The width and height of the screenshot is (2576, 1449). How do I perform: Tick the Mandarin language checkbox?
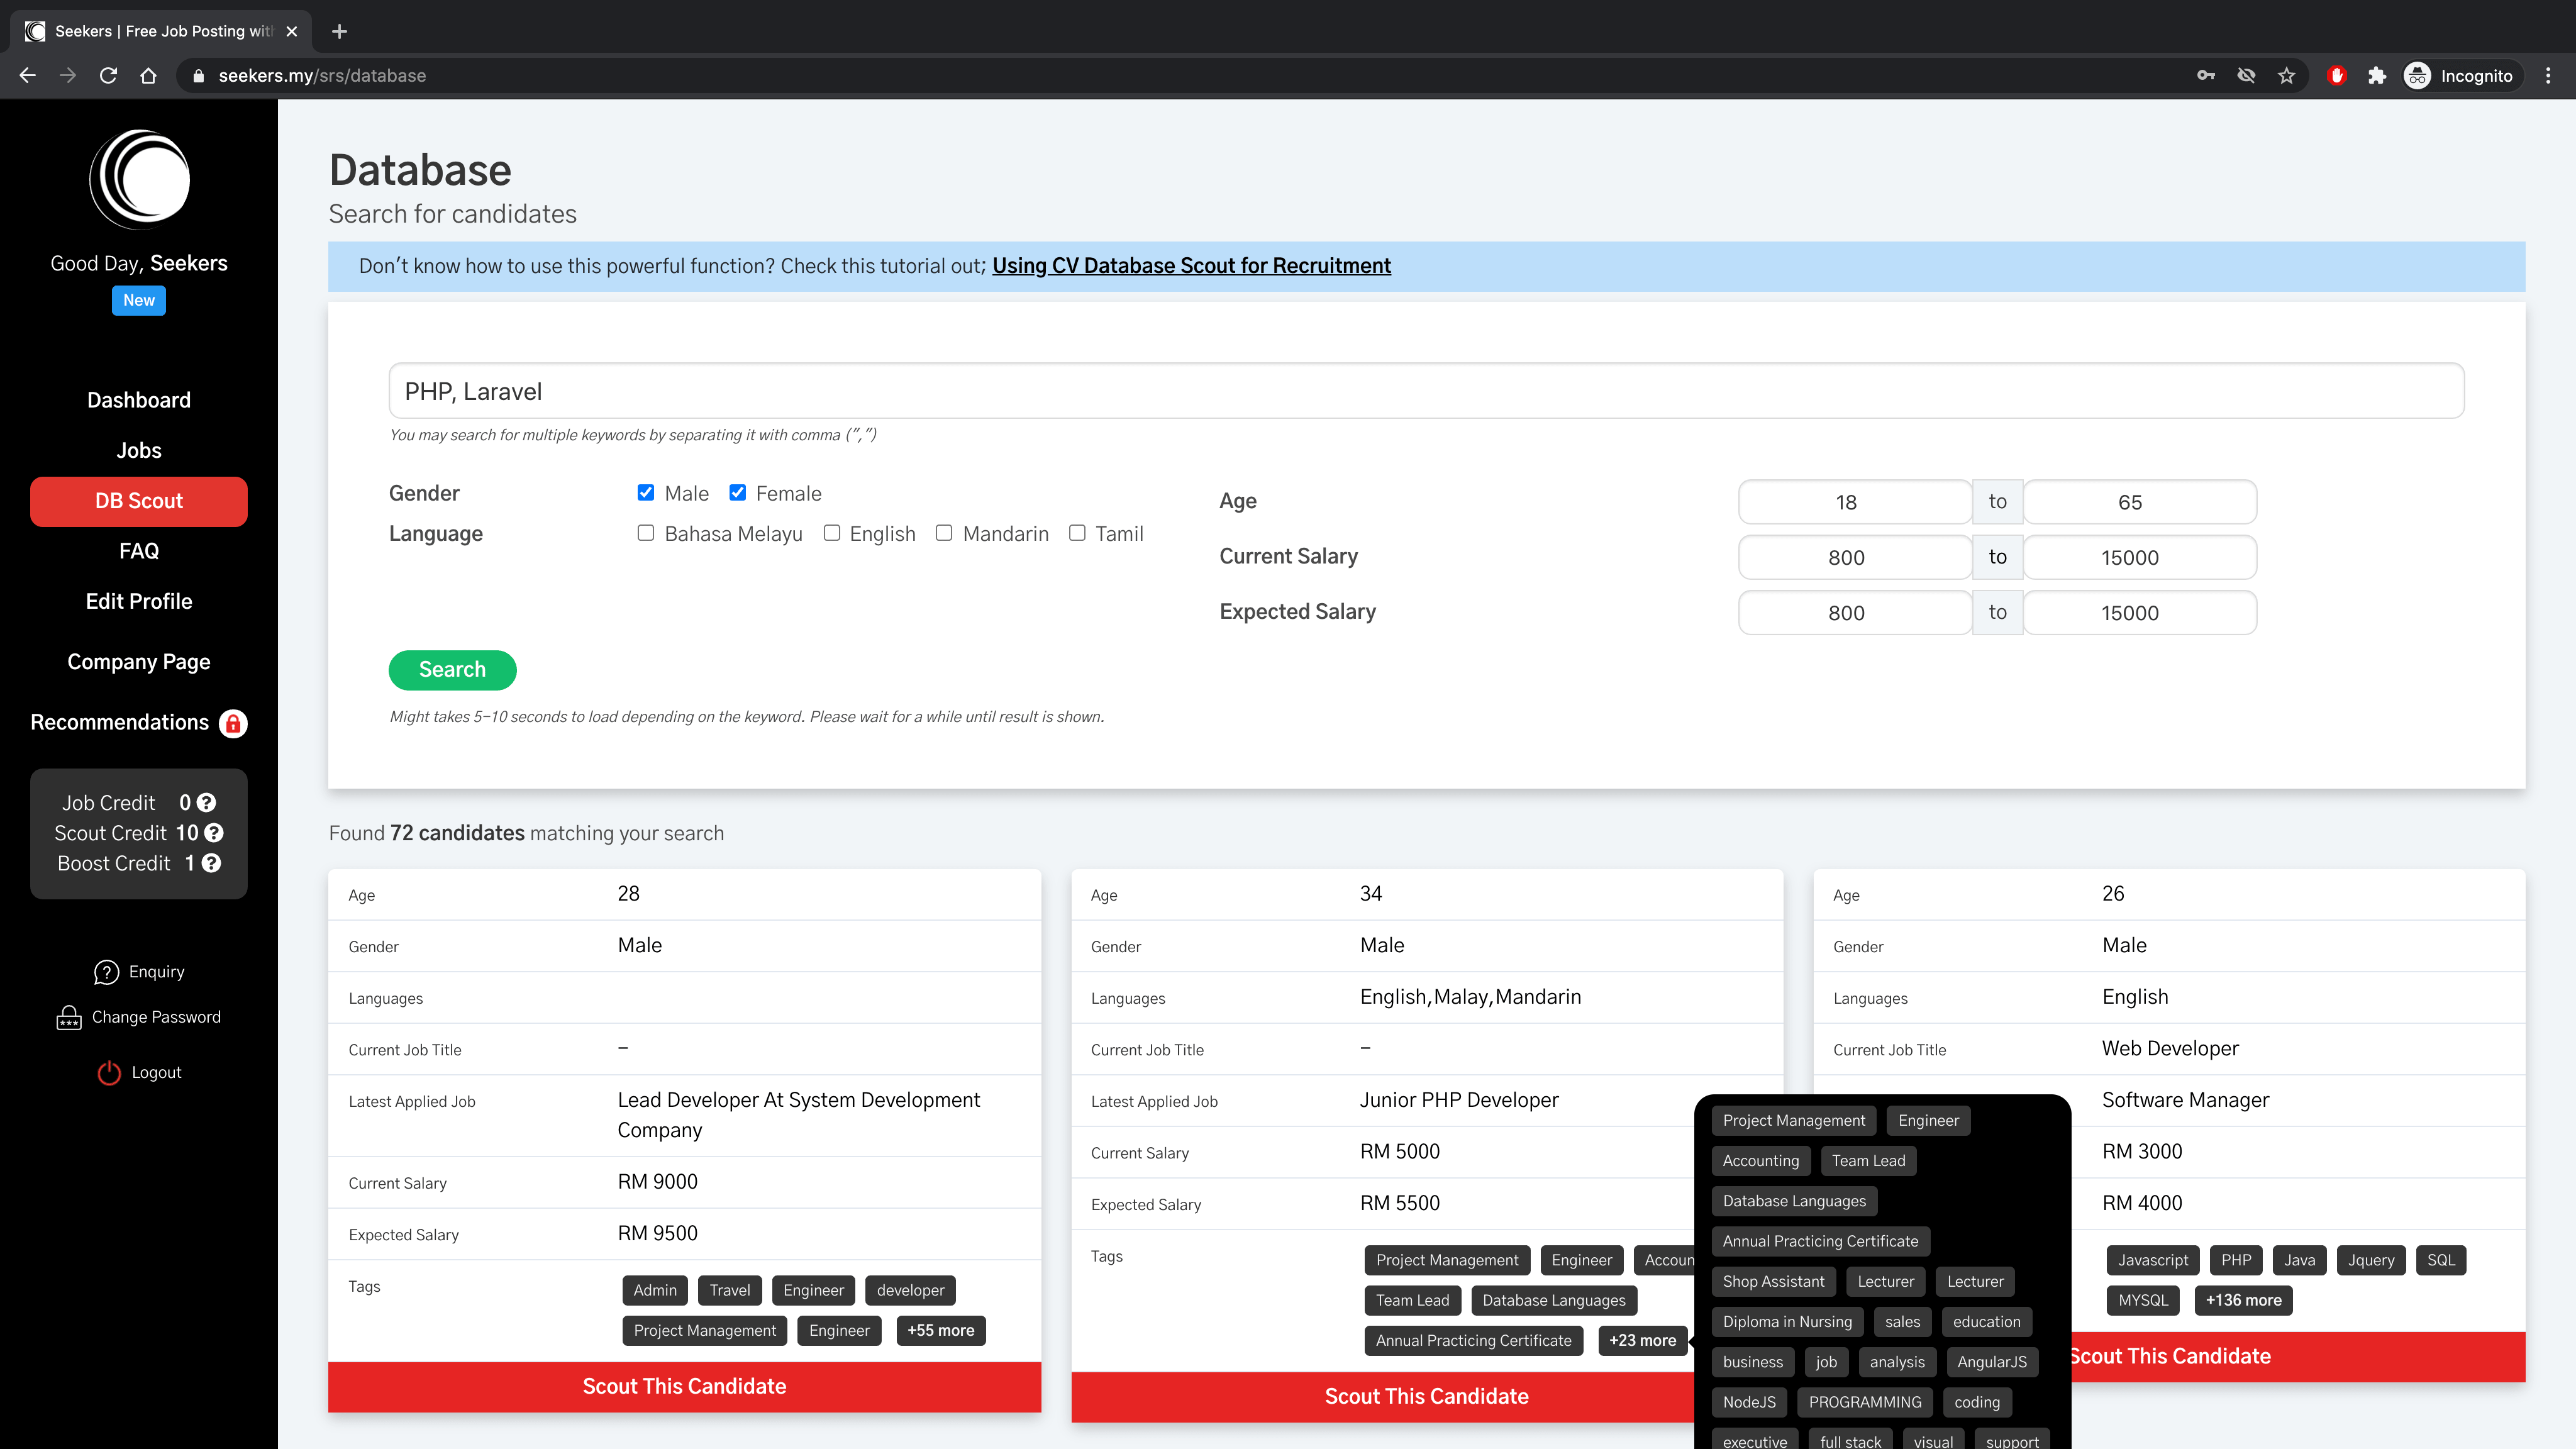click(944, 533)
